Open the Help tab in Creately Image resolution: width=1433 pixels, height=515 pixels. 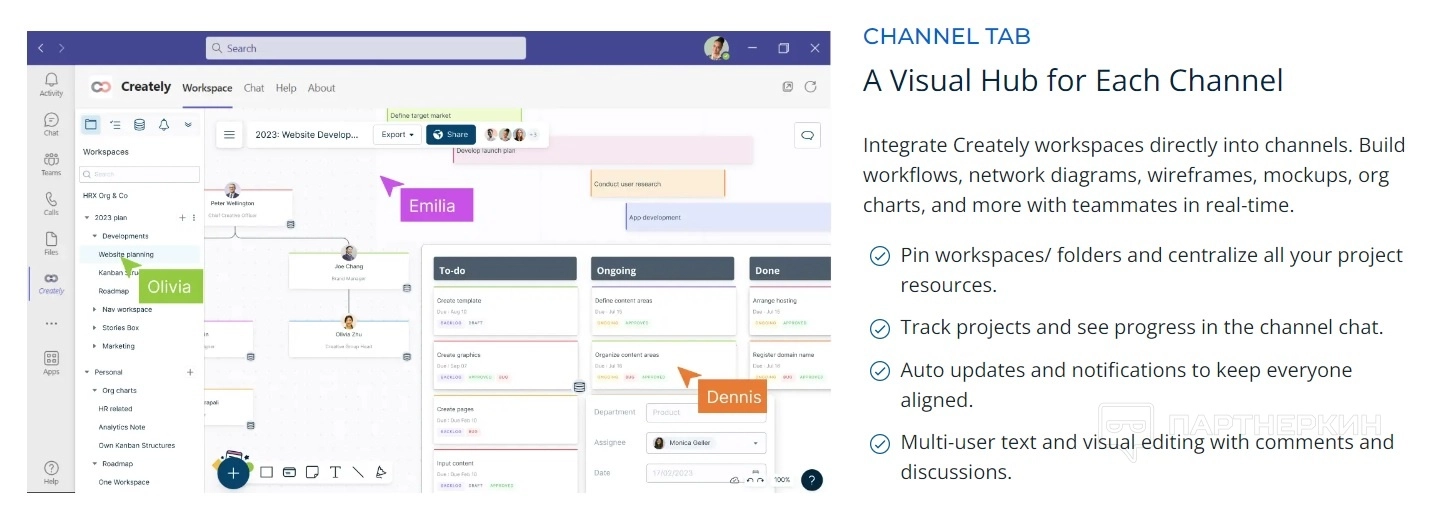click(286, 88)
